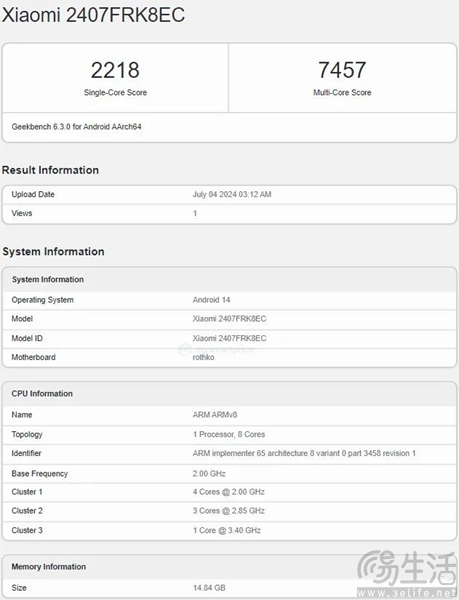Image resolution: width=459 pixels, height=600 pixels.
Task: Click the Topology label
Action: [27, 435]
